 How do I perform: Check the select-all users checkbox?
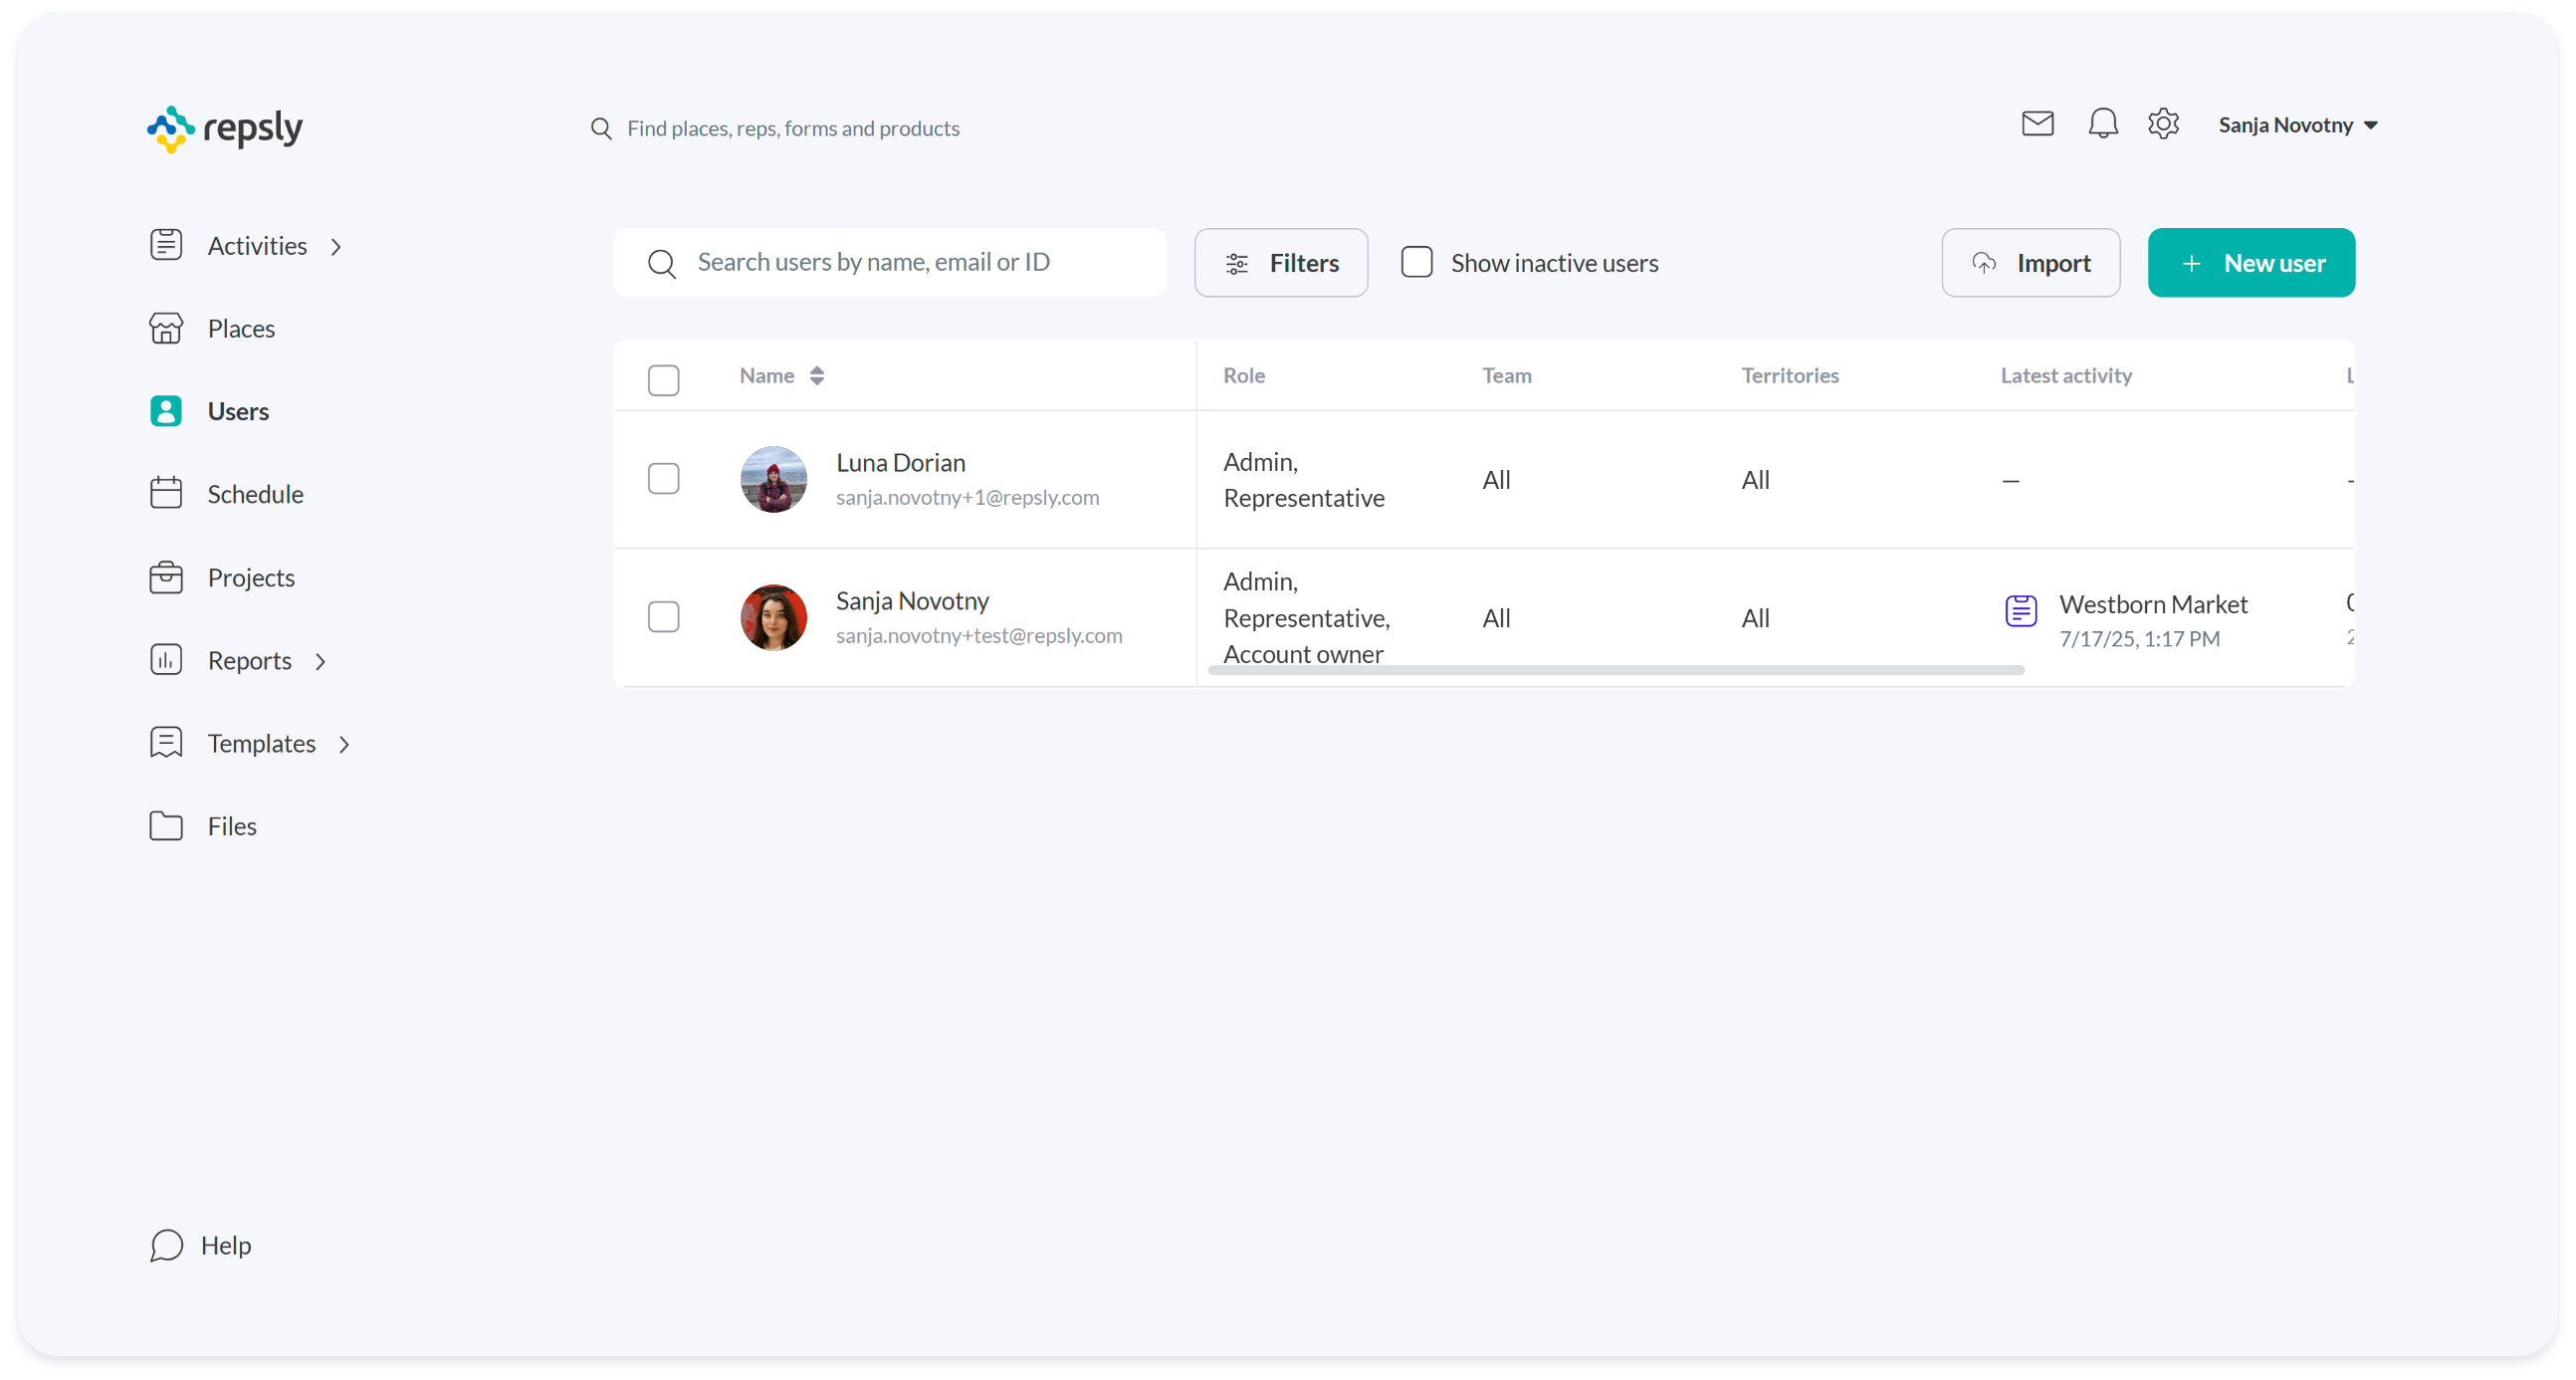[x=663, y=380]
